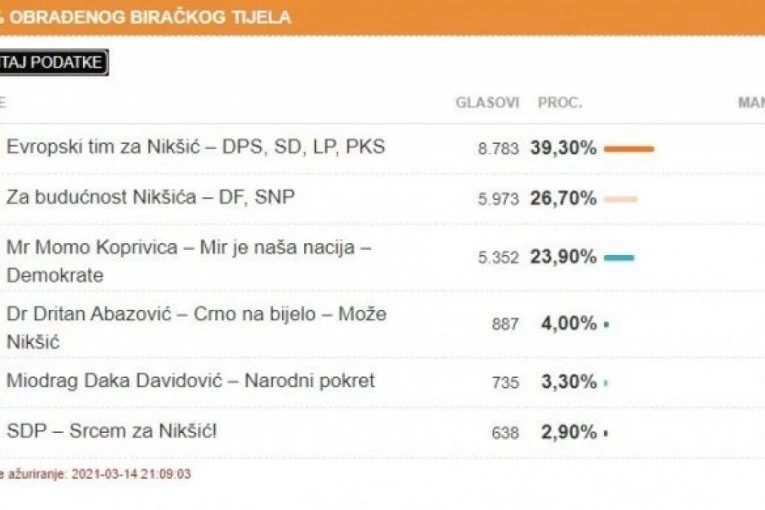
Task: Select the peach bar beside 26,70%
Action: (621, 199)
